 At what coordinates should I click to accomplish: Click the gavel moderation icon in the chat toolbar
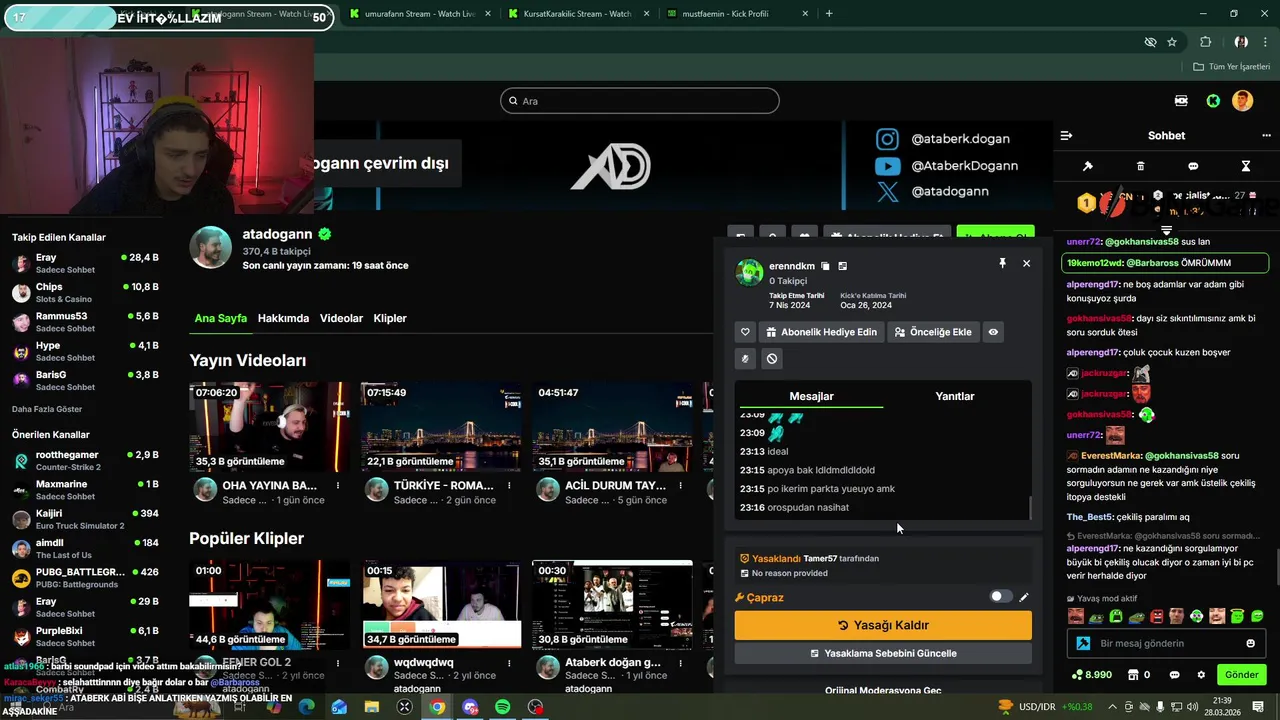pyautogui.click(x=1088, y=166)
